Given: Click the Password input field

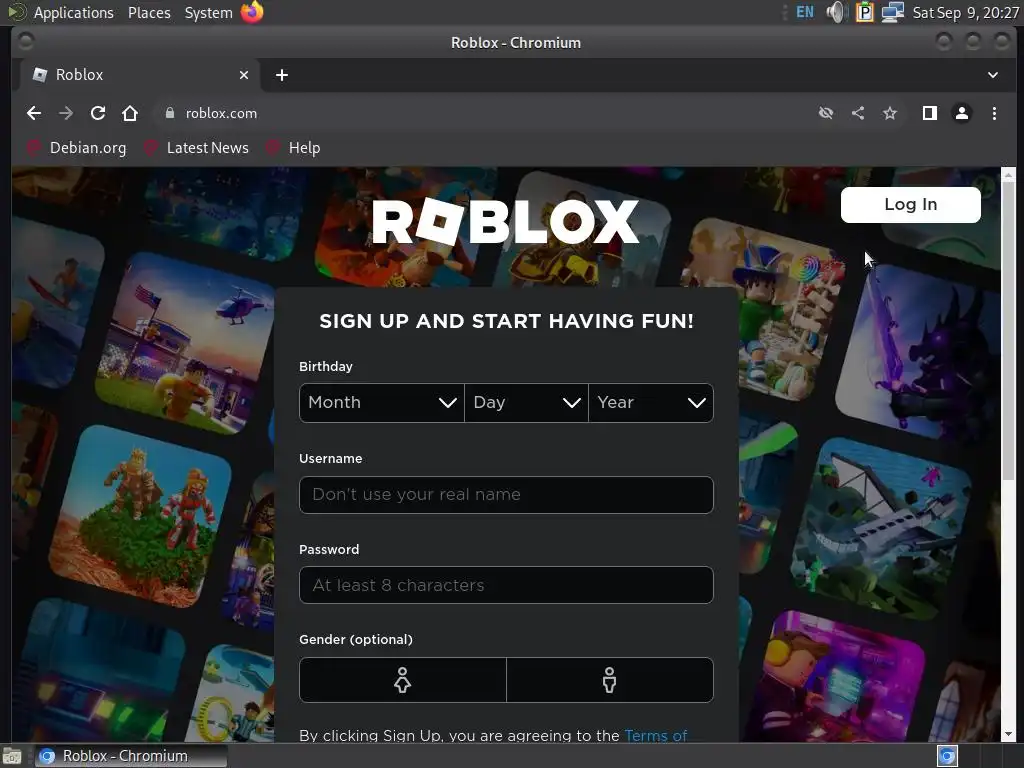Looking at the screenshot, I should pos(506,584).
